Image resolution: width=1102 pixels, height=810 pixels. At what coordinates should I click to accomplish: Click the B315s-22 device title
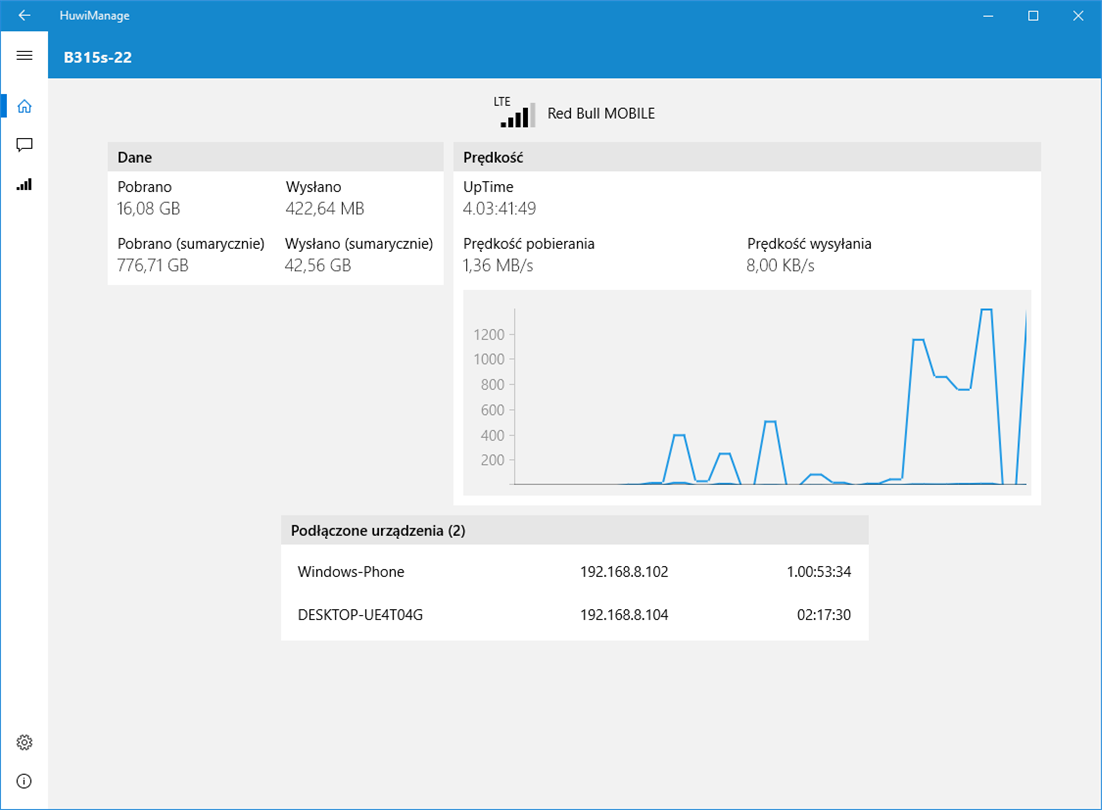(98, 58)
